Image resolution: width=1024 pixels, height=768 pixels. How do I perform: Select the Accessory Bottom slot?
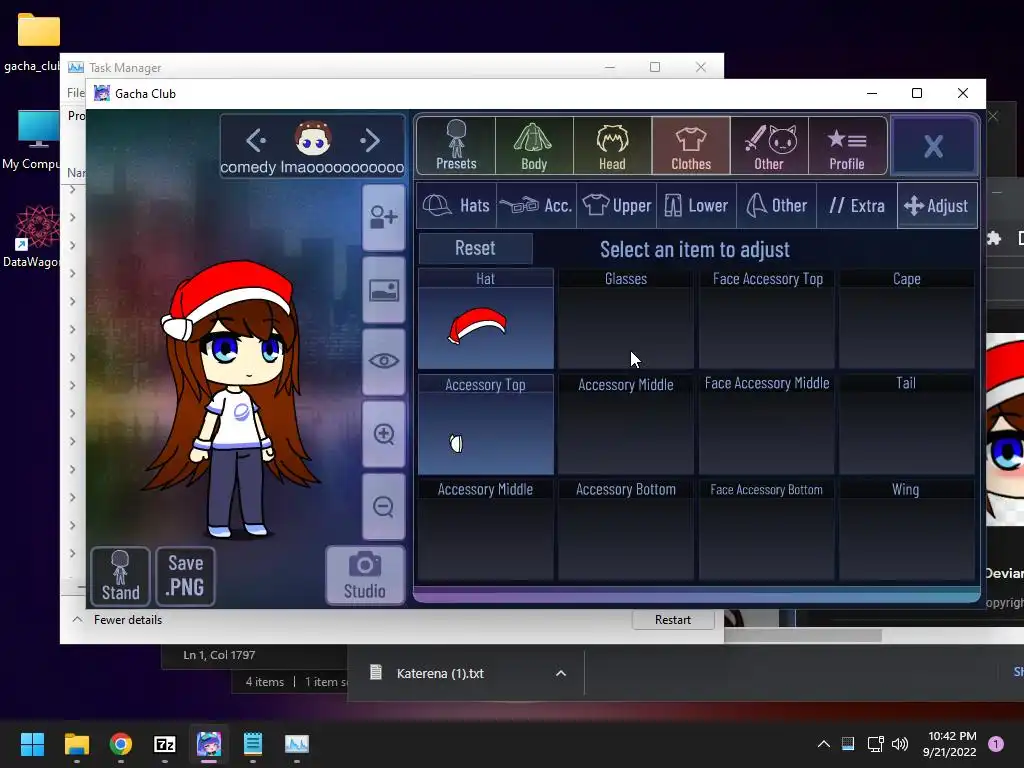click(x=626, y=530)
